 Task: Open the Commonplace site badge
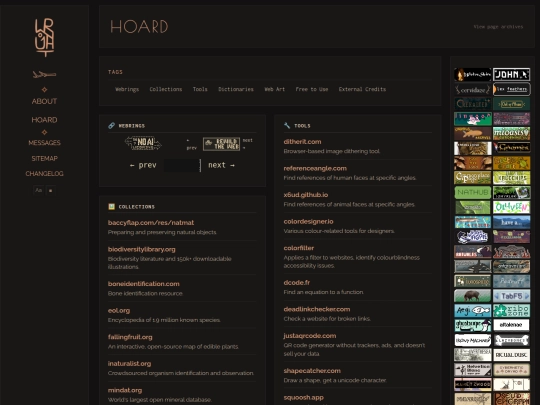point(472,178)
